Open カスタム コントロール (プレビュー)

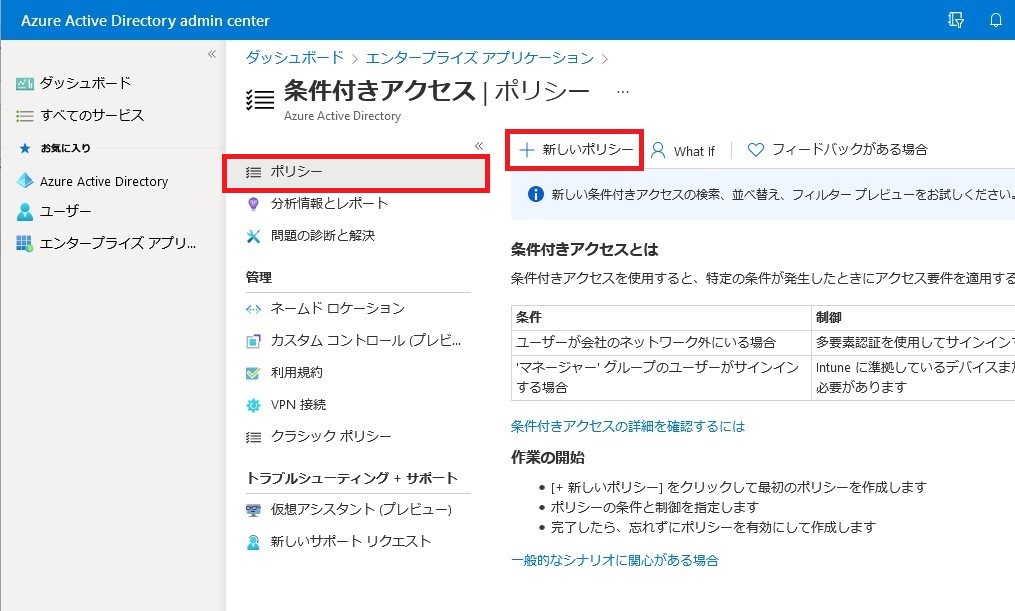[366, 340]
